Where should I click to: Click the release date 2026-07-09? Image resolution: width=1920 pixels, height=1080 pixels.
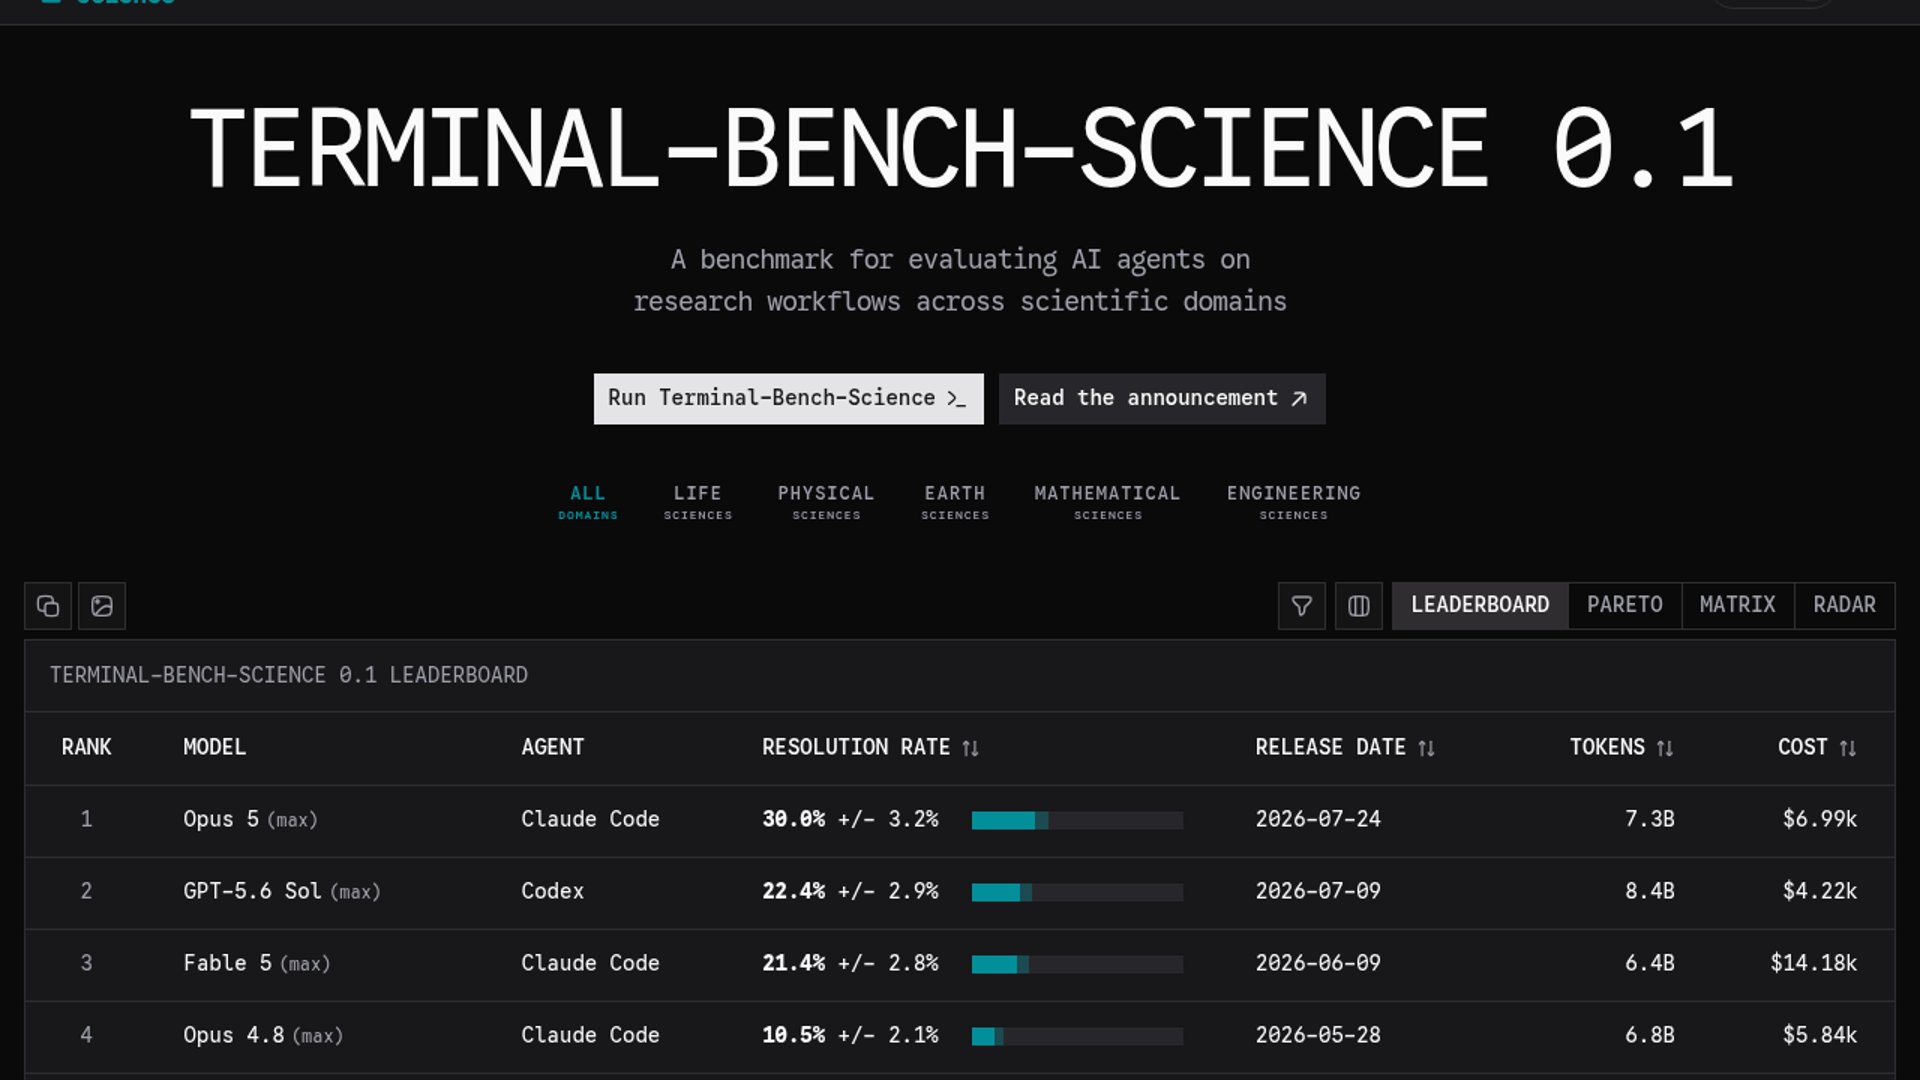[1318, 892]
